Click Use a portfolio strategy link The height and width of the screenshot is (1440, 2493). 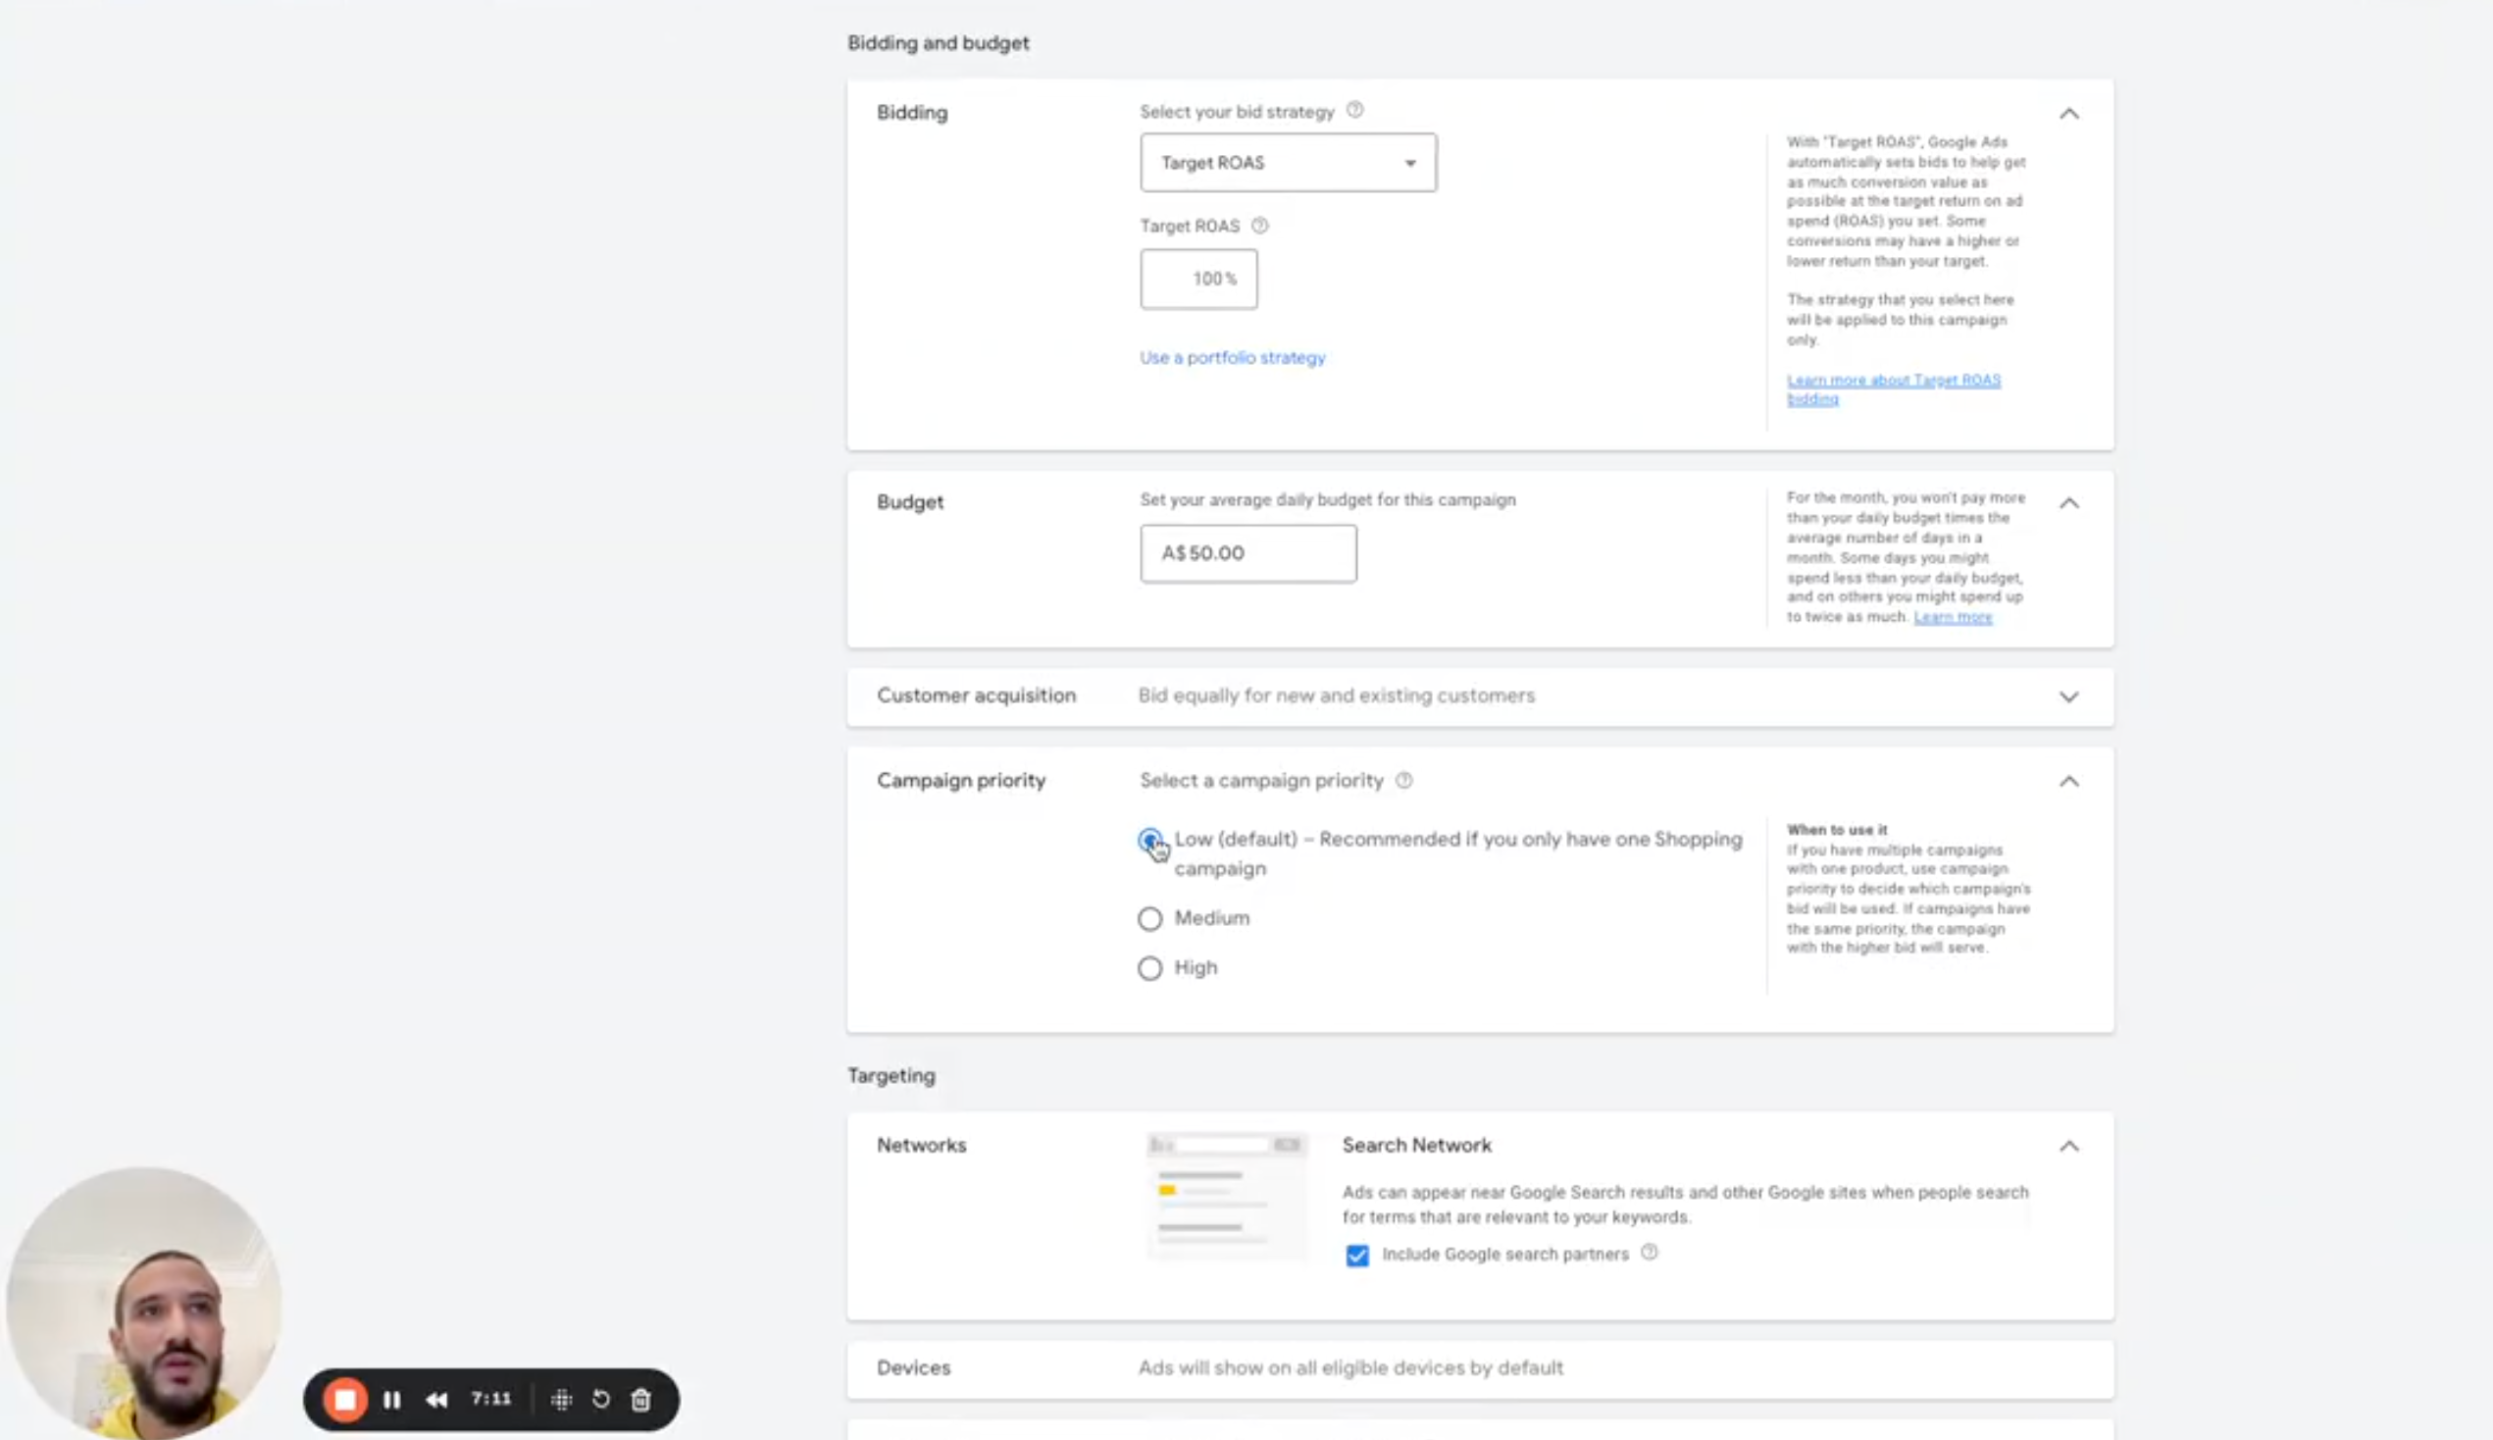[1231, 358]
